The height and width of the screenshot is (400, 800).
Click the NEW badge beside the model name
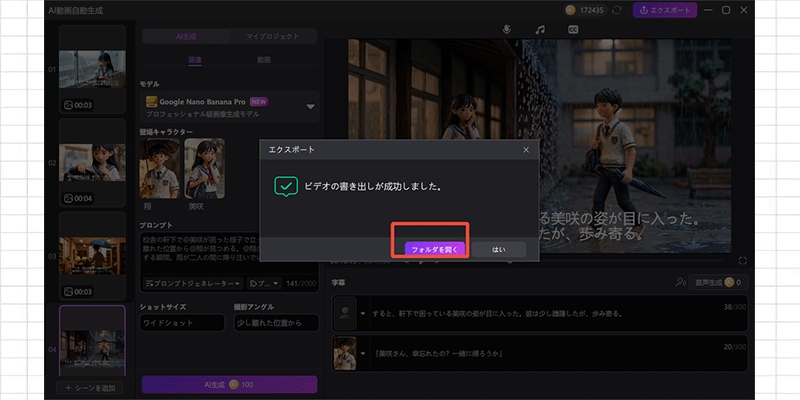(x=259, y=102)
